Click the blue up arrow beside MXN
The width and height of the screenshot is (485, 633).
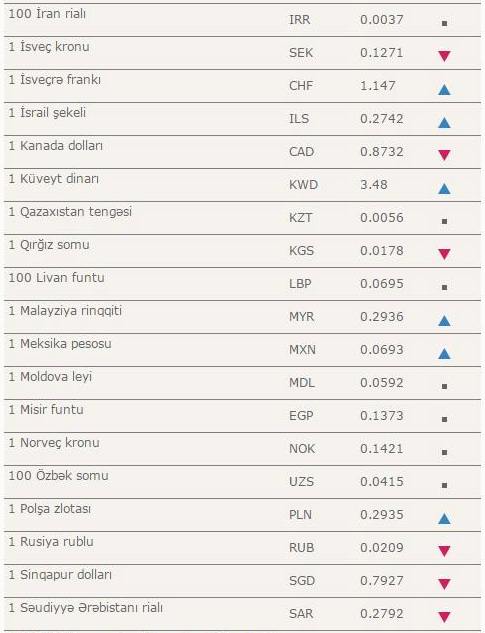444,354
